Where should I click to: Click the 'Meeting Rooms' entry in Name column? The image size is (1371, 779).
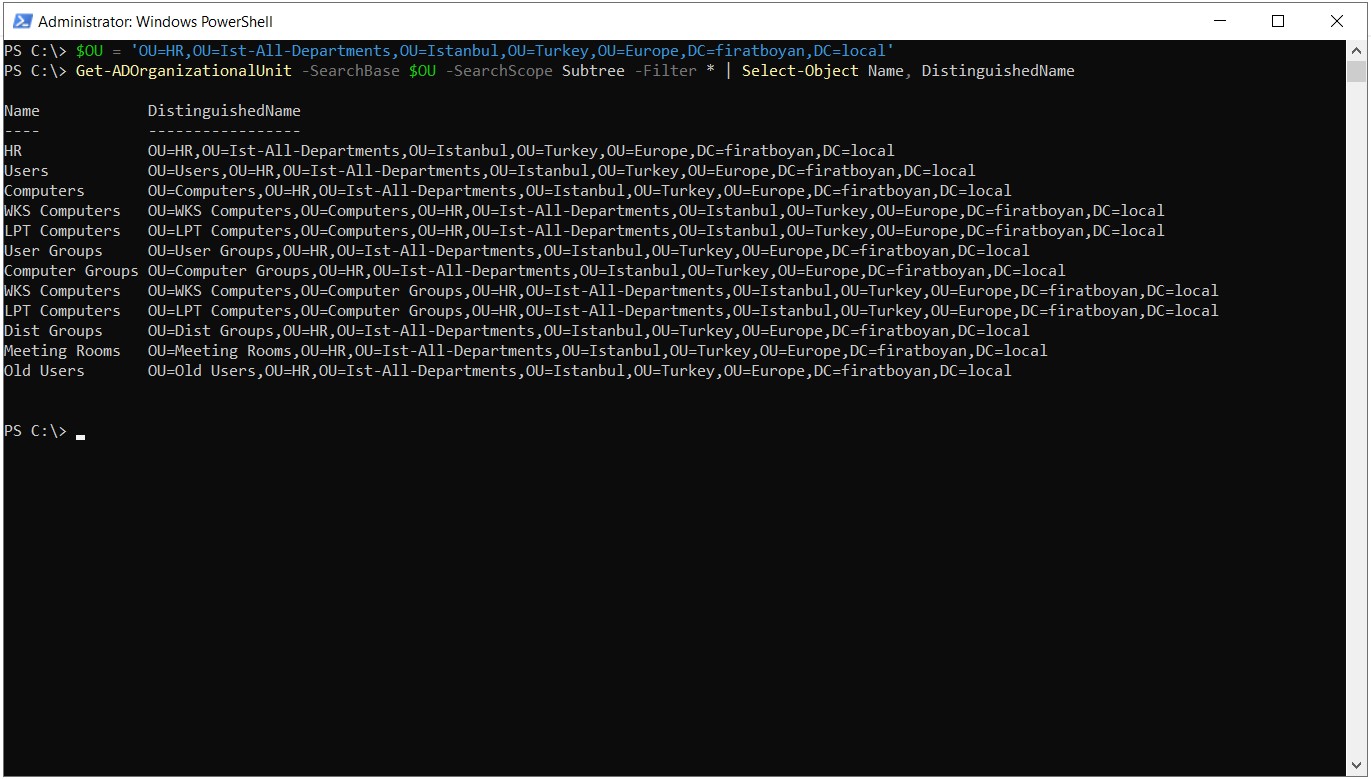tap(62, 351)
